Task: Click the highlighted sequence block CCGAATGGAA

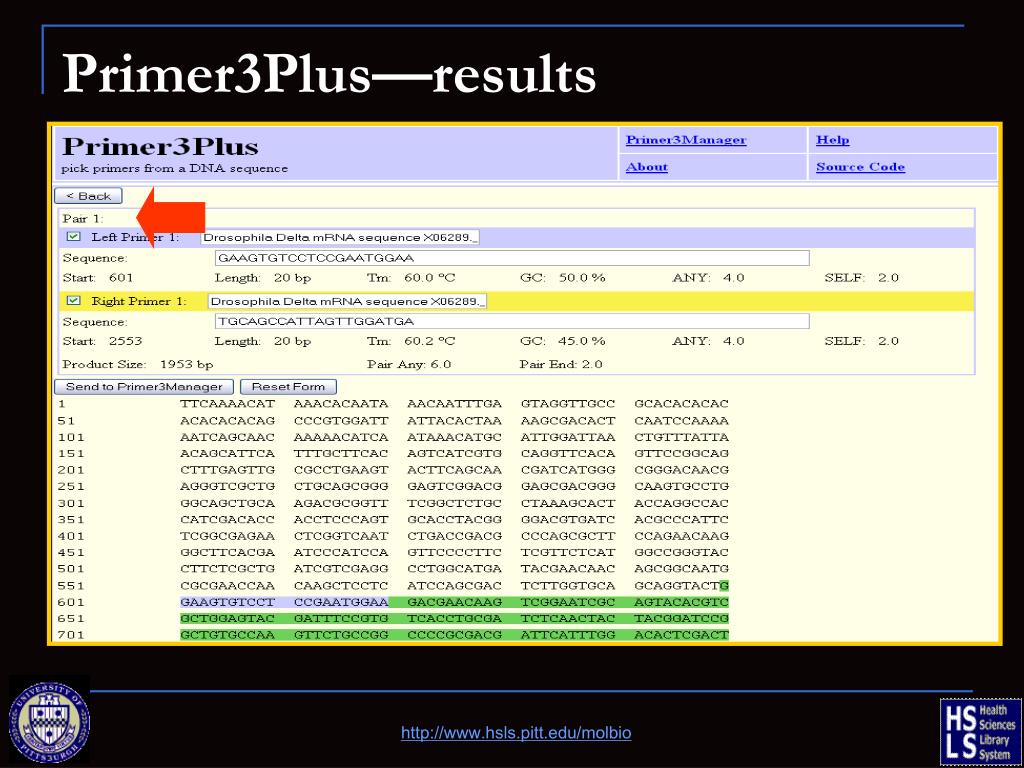Action: (341, 602)
